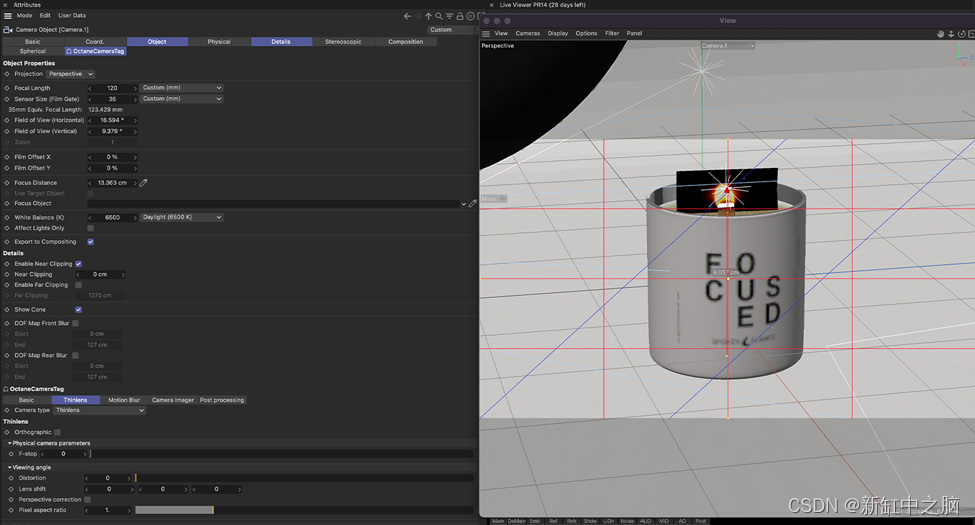This screenshot has height=525, width=975.
Task: Toggle the Orthographic checkbox
Action: coord(57,432)
